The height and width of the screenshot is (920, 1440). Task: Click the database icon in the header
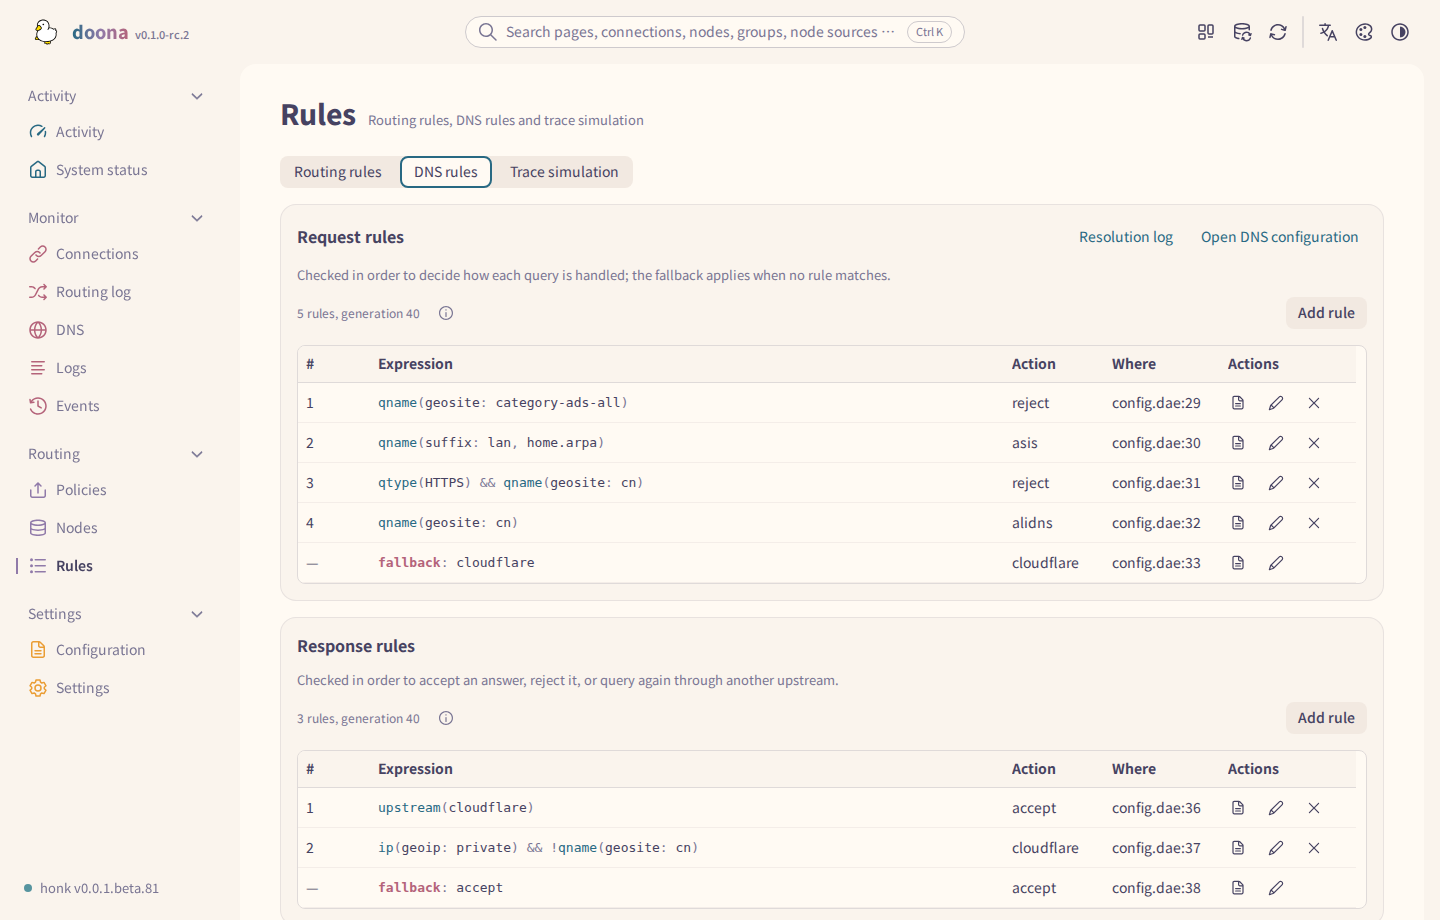point(1242,32)
